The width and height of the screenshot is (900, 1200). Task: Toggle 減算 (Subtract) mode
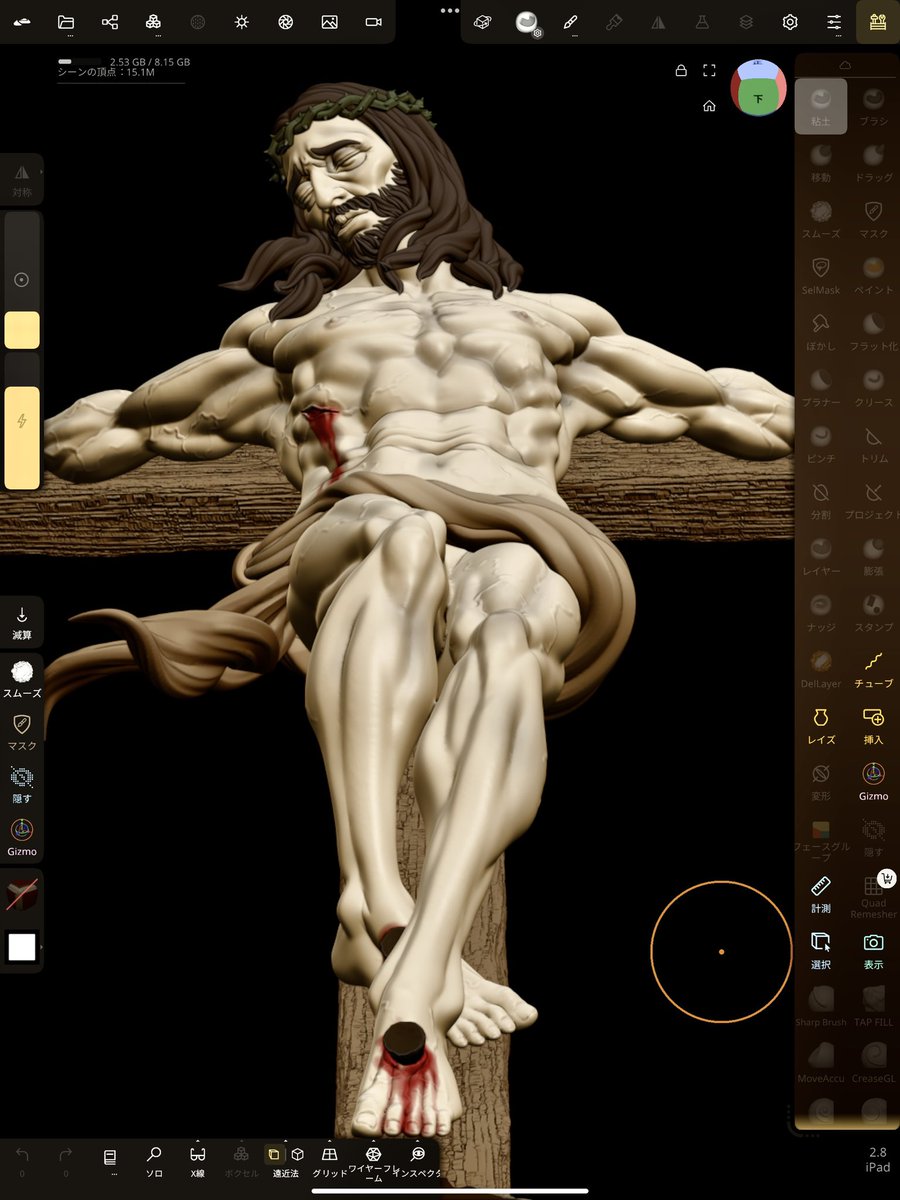click(x=22, y=624)
